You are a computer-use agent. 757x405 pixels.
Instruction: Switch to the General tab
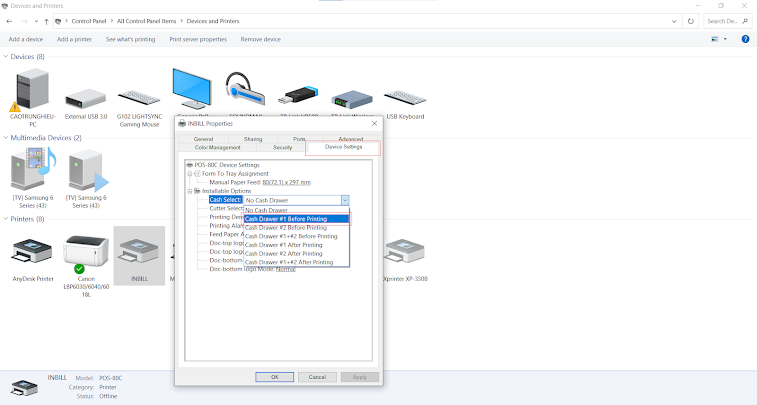[x=203, y=139]
